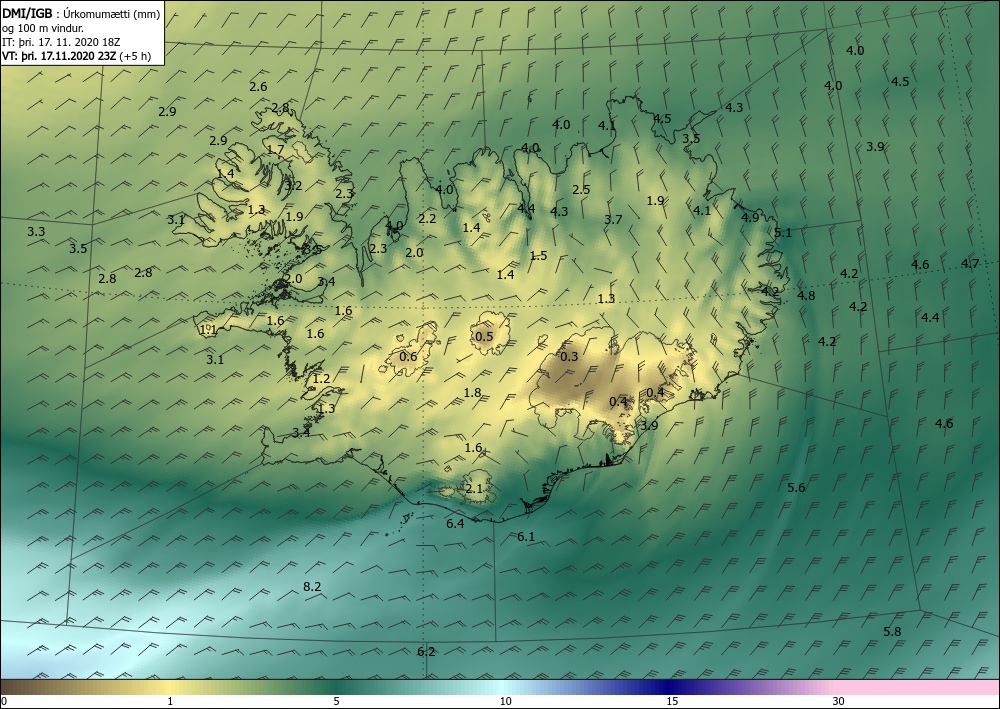
Task: Click the 15 label on the color scale
Action: pyautogui.click(x=672, y=701)
